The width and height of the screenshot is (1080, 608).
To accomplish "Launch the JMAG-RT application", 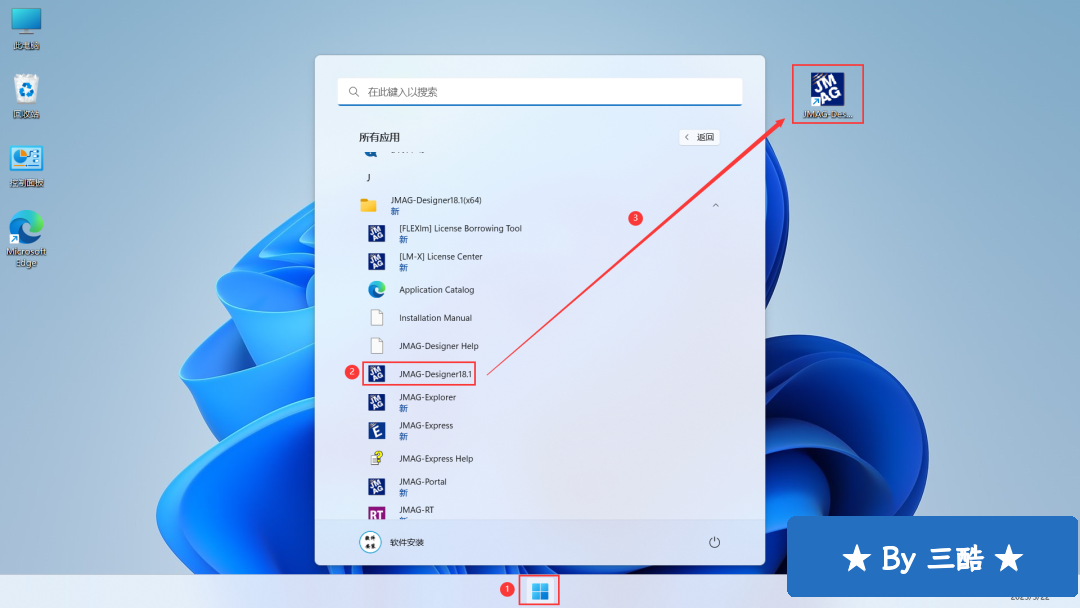I will point(400,512).
